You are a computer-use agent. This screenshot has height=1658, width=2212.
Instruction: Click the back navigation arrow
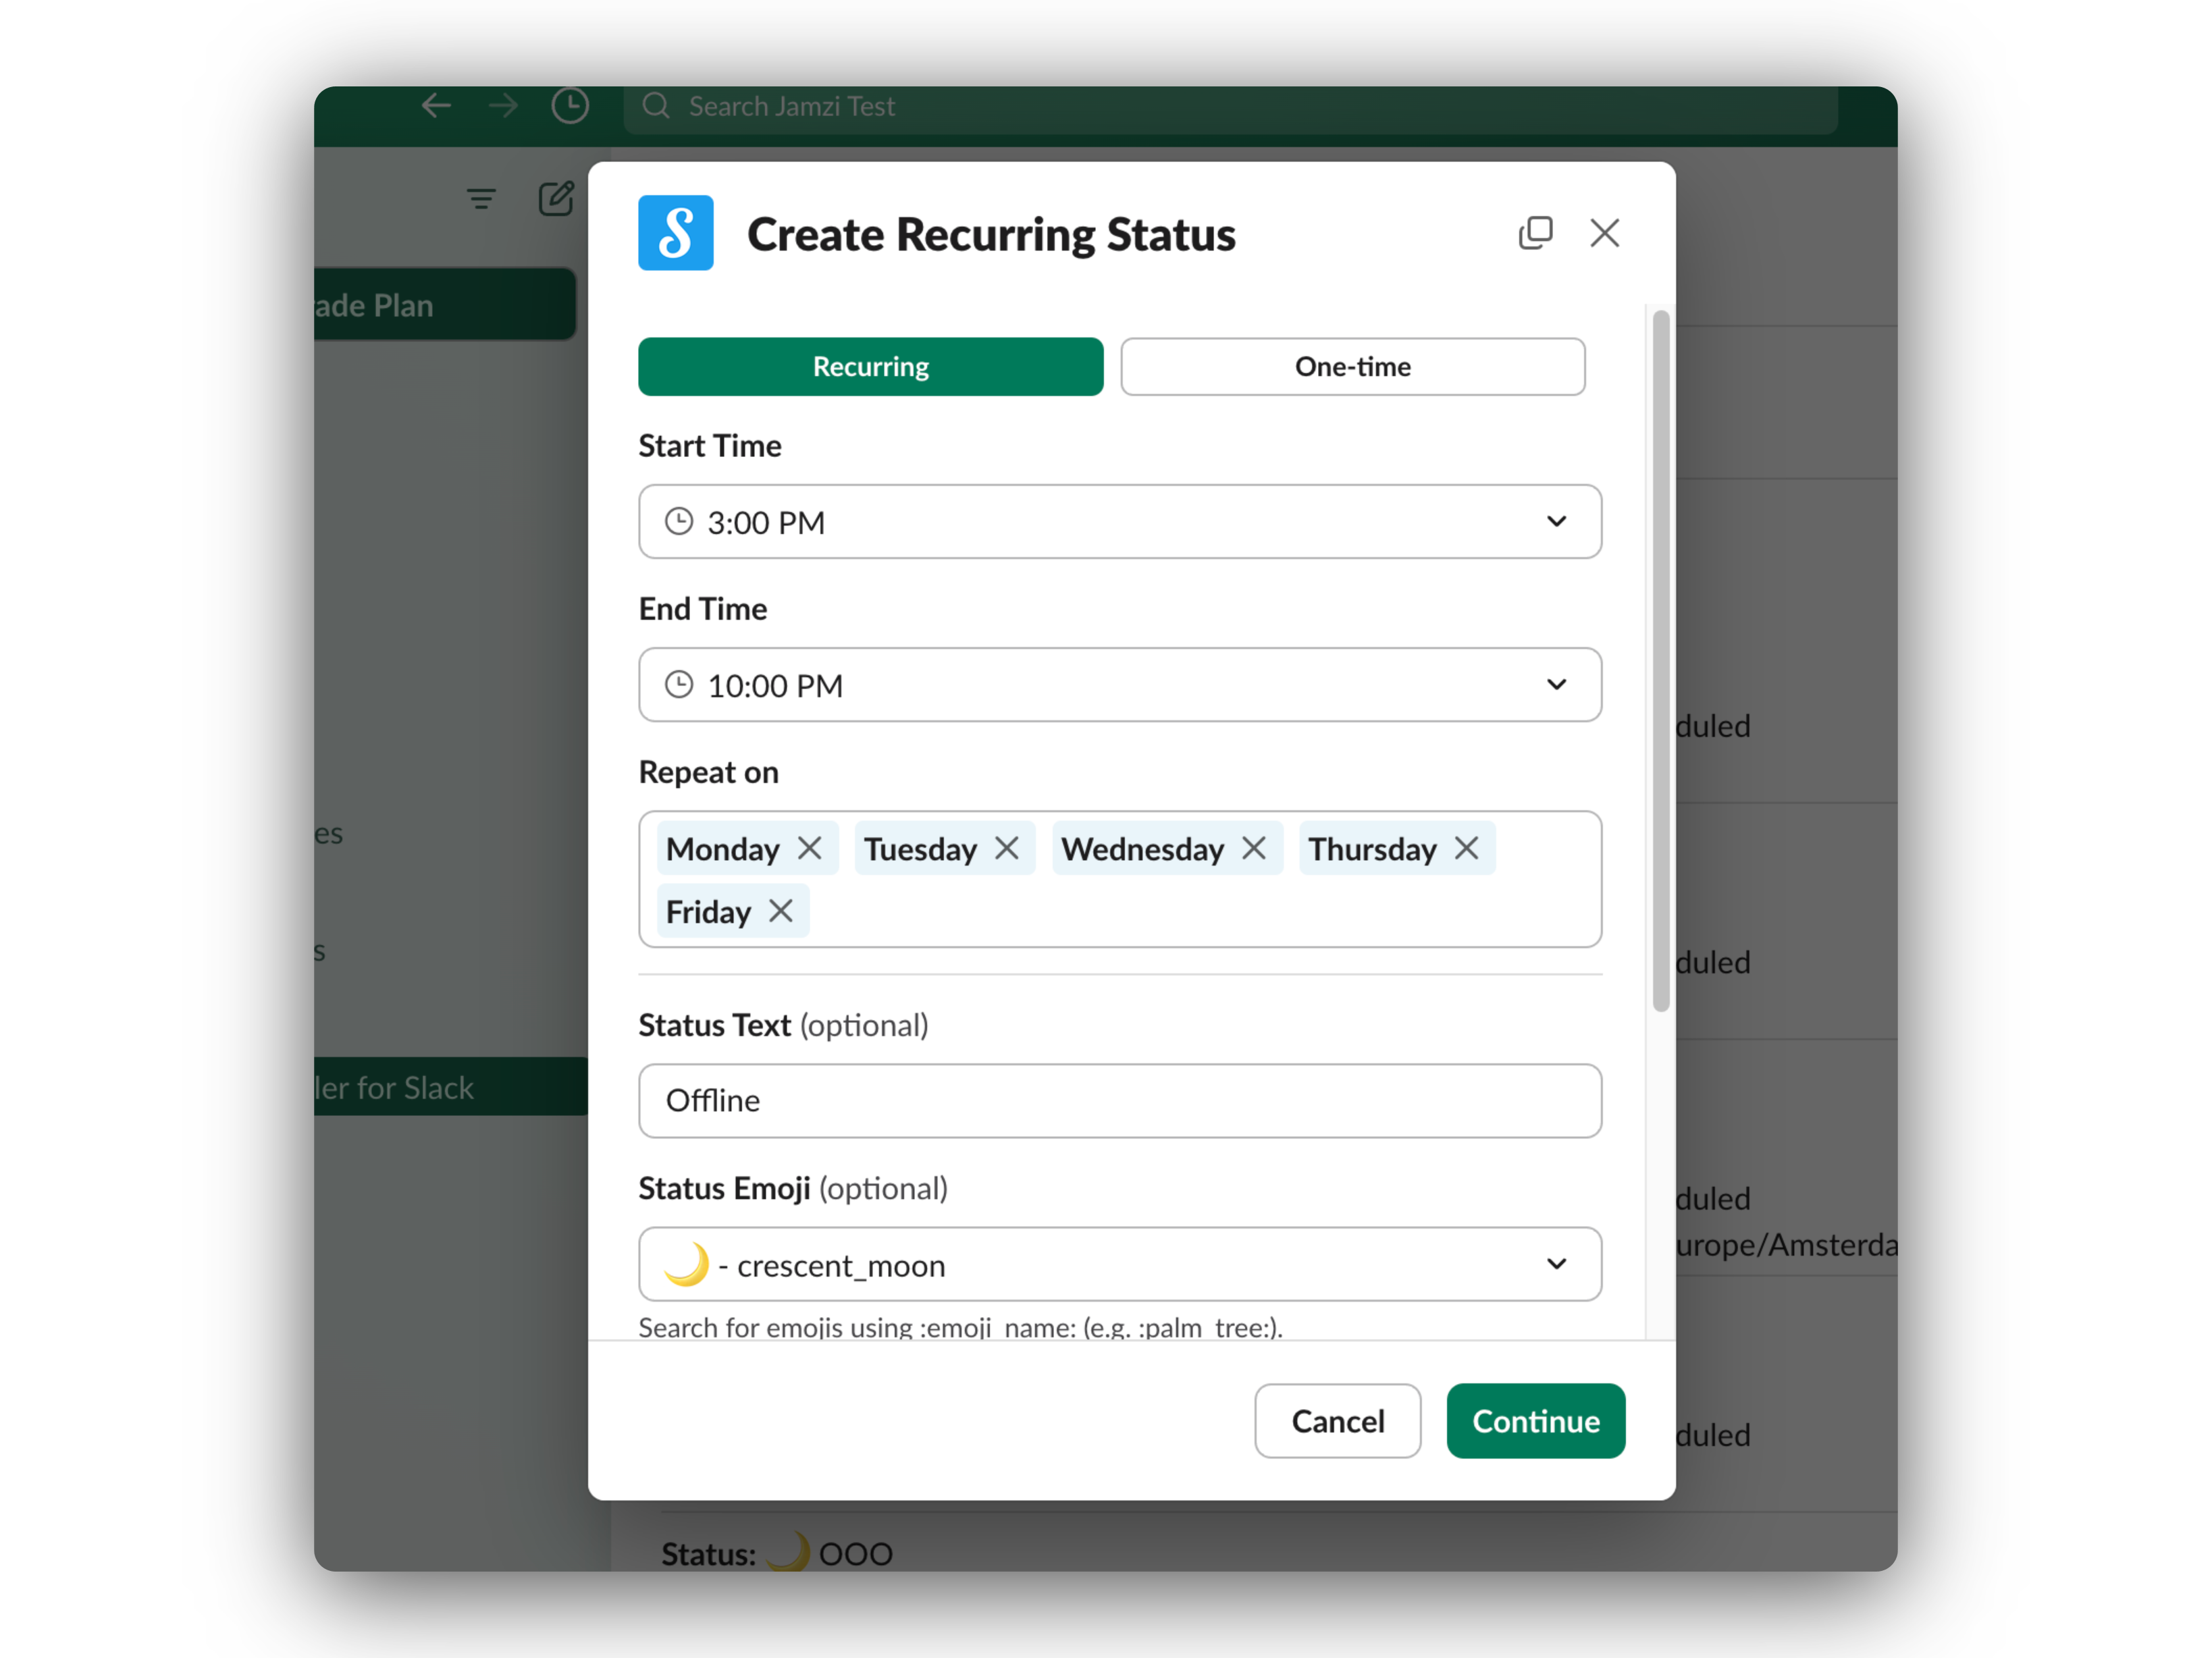pos(436,106)
